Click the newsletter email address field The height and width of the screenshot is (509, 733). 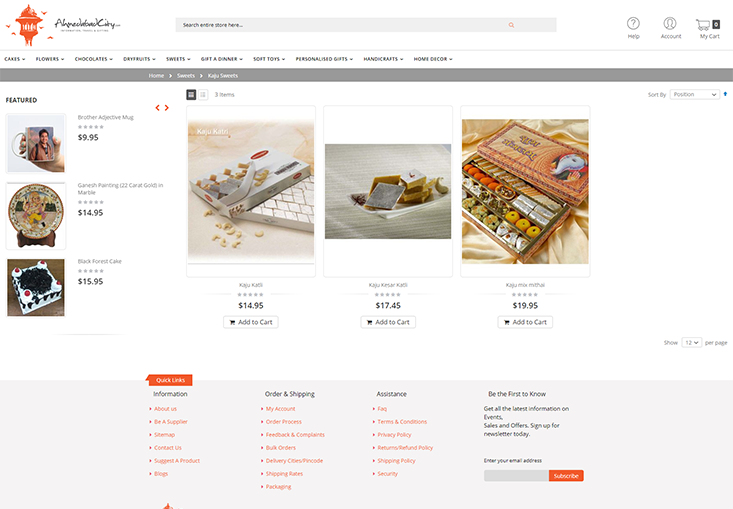click(516, 476)
